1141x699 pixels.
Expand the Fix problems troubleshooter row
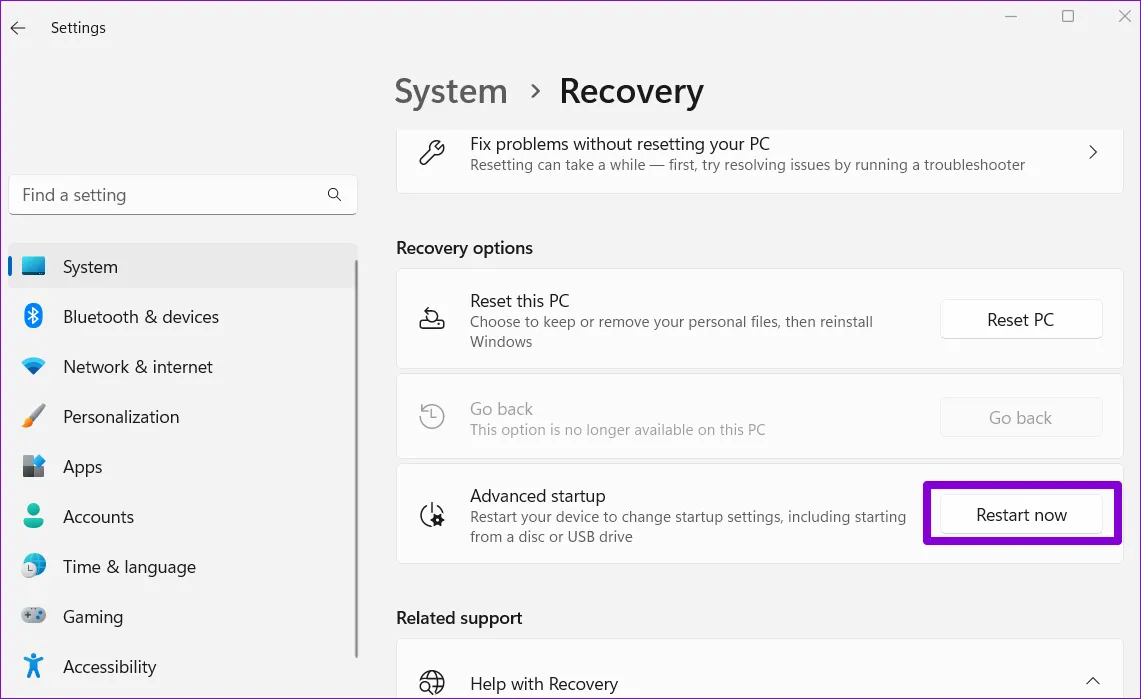[x=1092, y=153]
